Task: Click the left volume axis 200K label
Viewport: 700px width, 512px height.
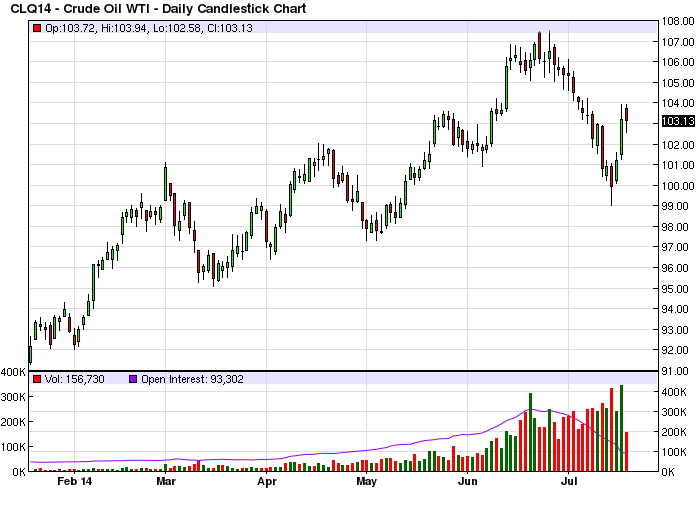Action: click(x=13, y=422)
